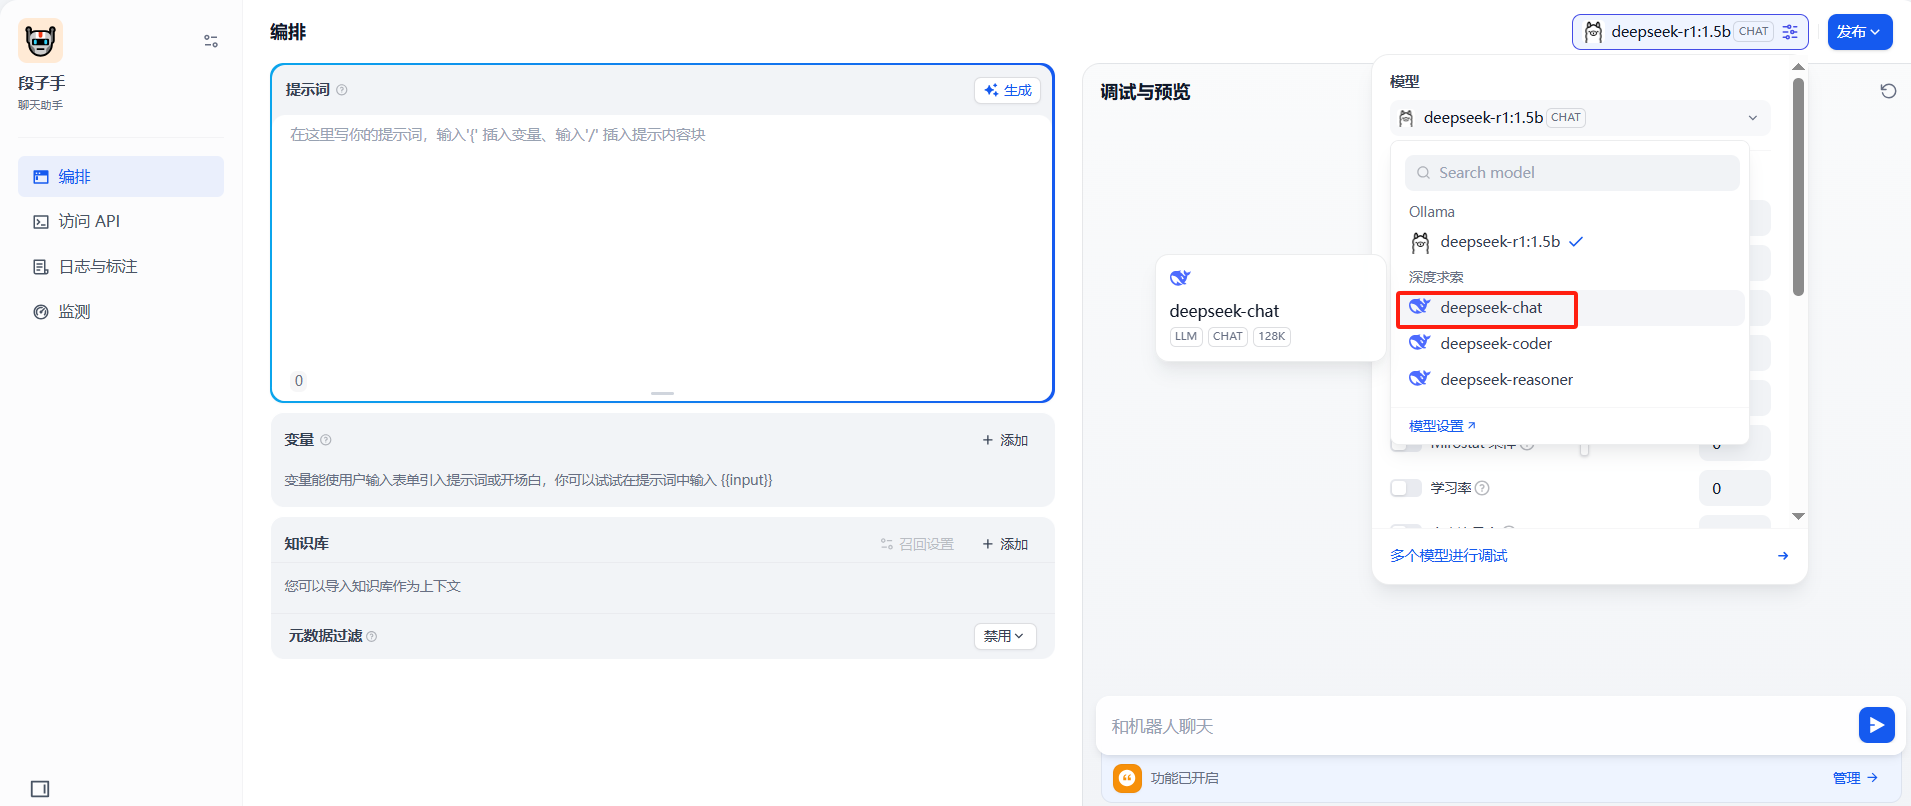This screenshot has width=1911, height=806.
Task: Open the 监测 sidebar item
Action: (121, 311)
